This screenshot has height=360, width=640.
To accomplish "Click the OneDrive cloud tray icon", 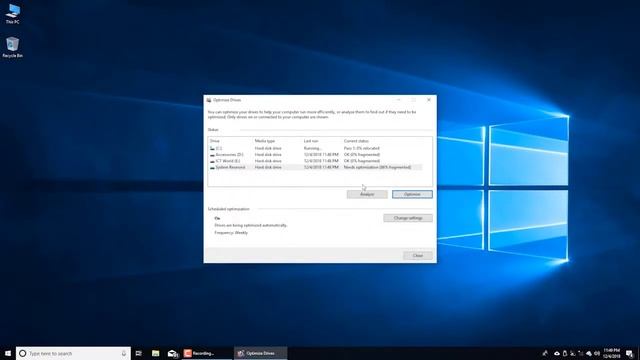I will (557, 353).
